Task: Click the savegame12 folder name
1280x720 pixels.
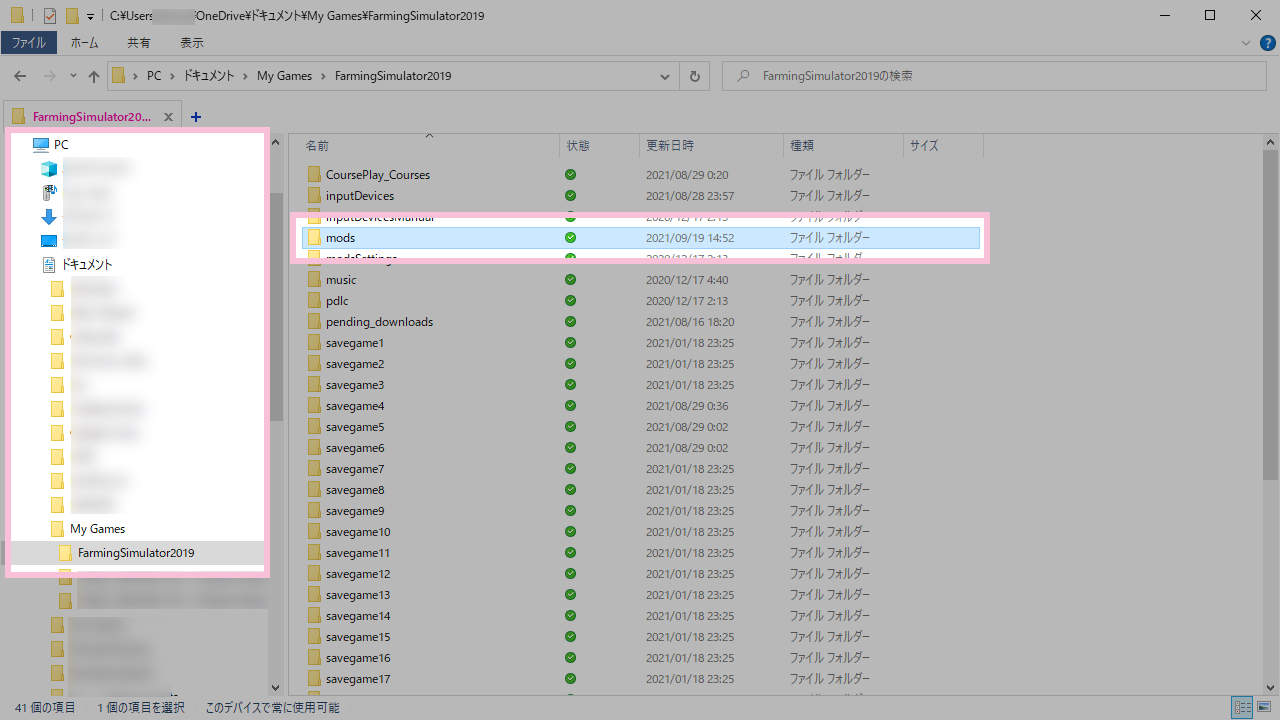Action: tap(358, 574)
